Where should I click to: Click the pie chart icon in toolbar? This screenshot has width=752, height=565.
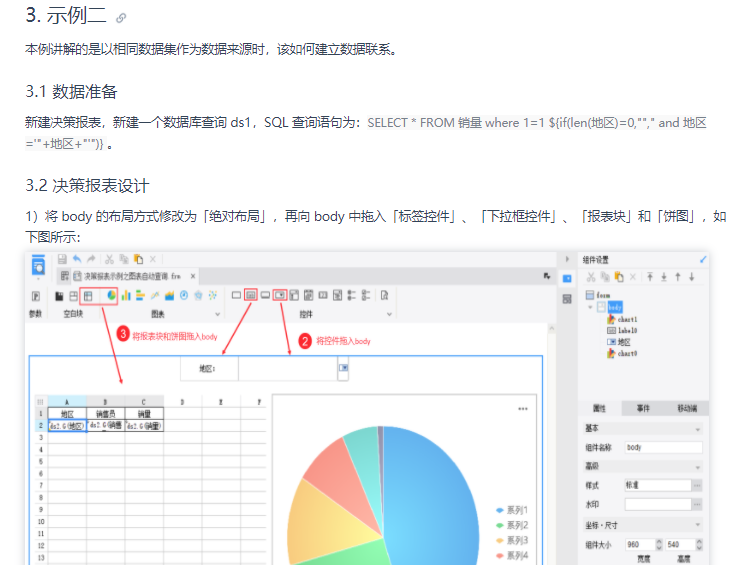(x=111, y=295)
